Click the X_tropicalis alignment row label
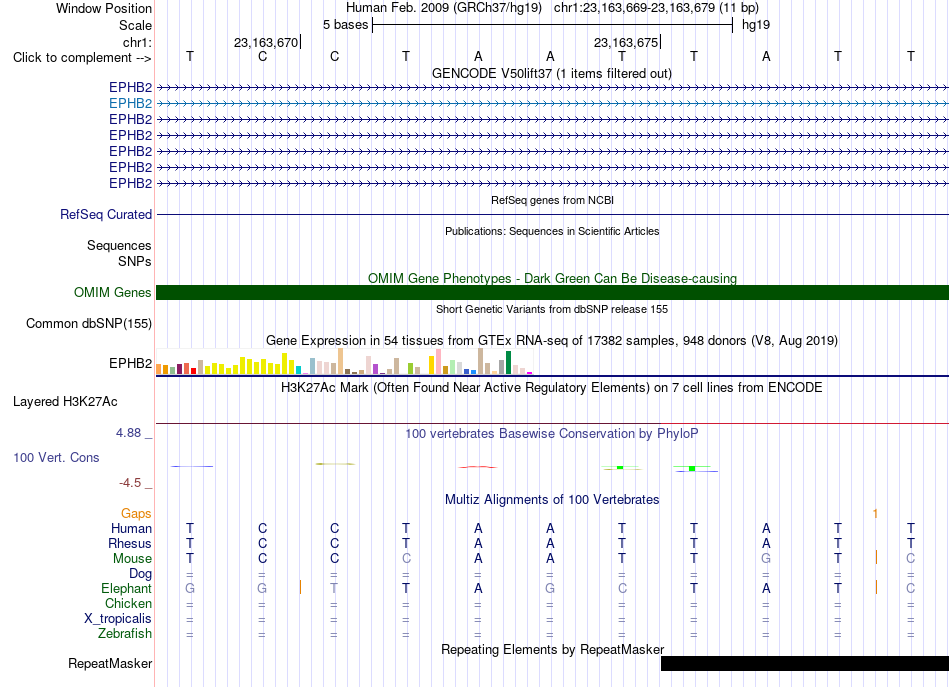 (x=118, y=619)
